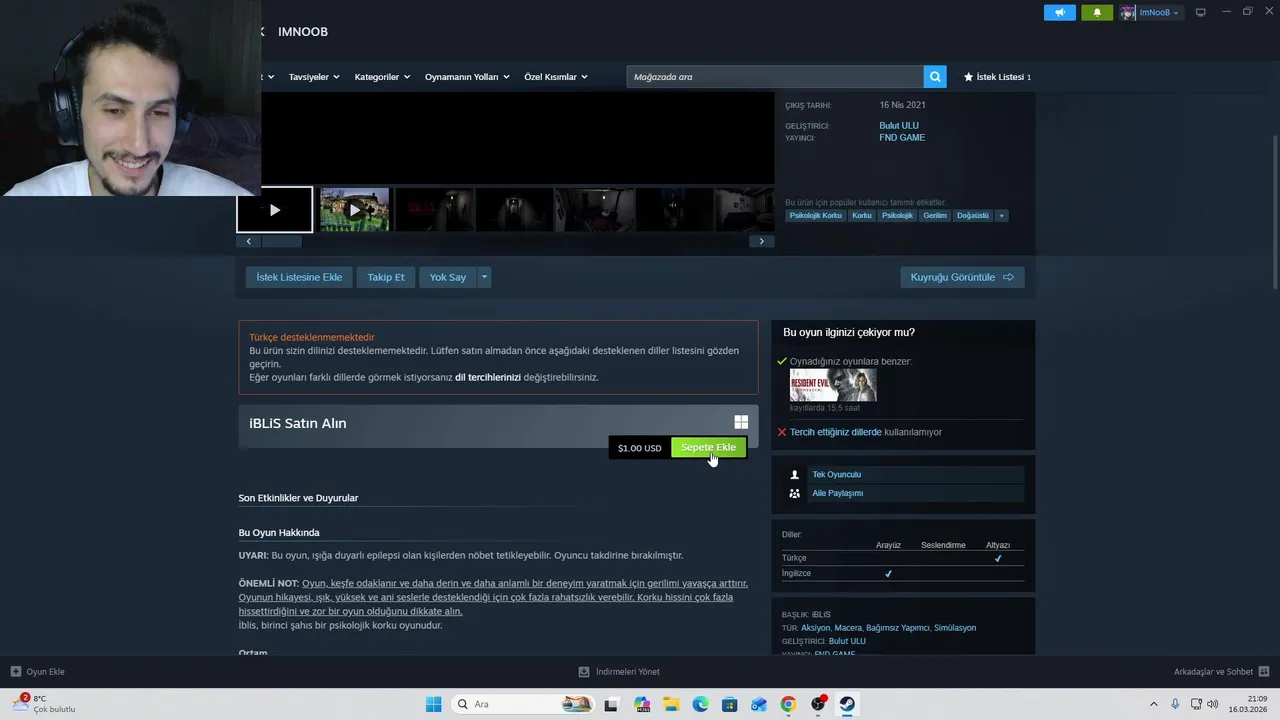
Task: Open the Aksiyon genre link
Action: pyautogui.click(x=816, y=628)
